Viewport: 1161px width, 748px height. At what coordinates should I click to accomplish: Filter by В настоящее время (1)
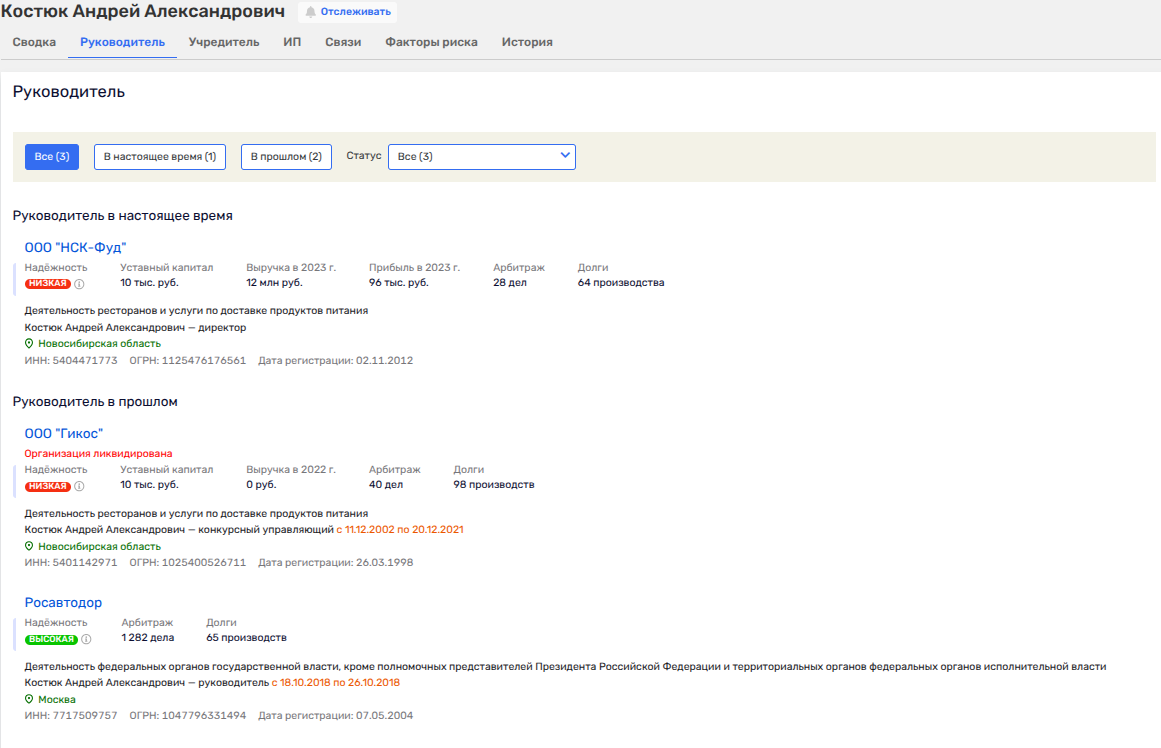click(160, 157)
